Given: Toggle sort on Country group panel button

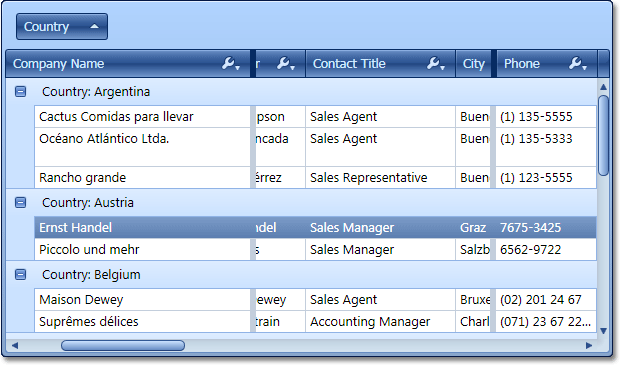Looking at the screenshot, I should click(62, 27).
